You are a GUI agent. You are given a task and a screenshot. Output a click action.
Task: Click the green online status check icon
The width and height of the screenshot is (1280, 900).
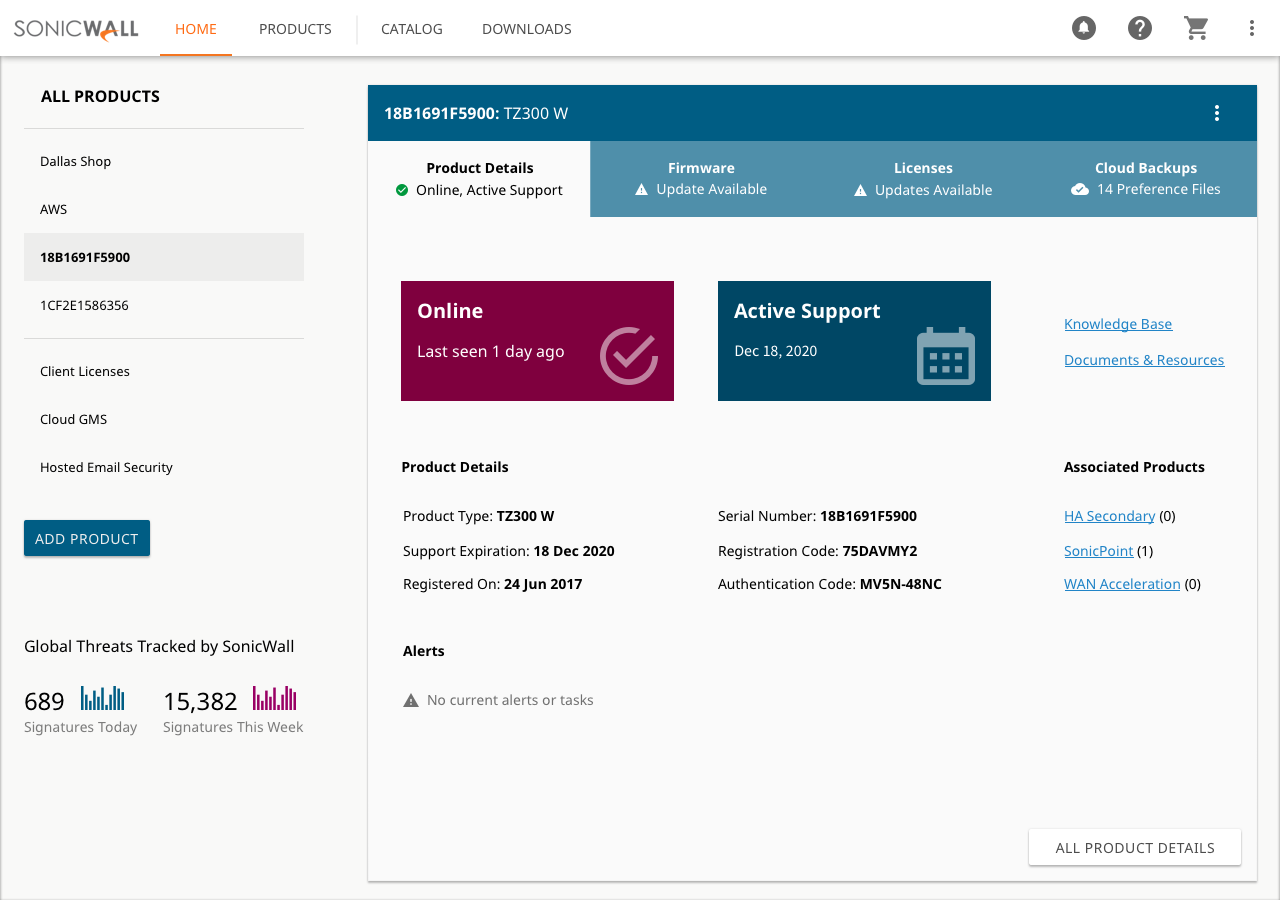(402, 190)
